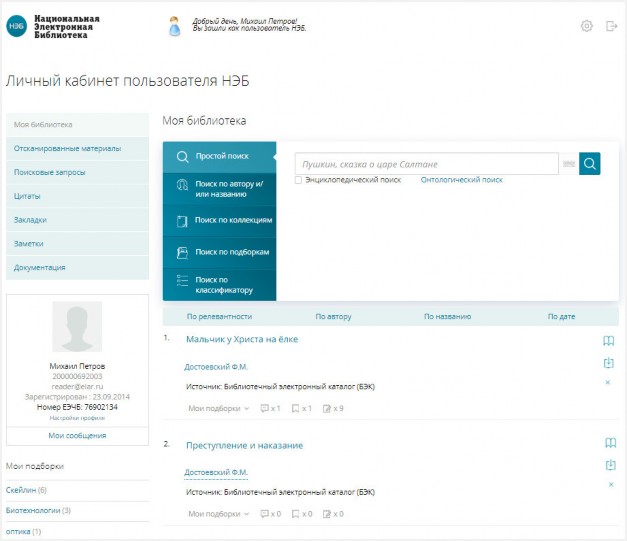
Task: Expand Мои подборки dropdown for Мальчик у Христа
Action: coord(219,408)
